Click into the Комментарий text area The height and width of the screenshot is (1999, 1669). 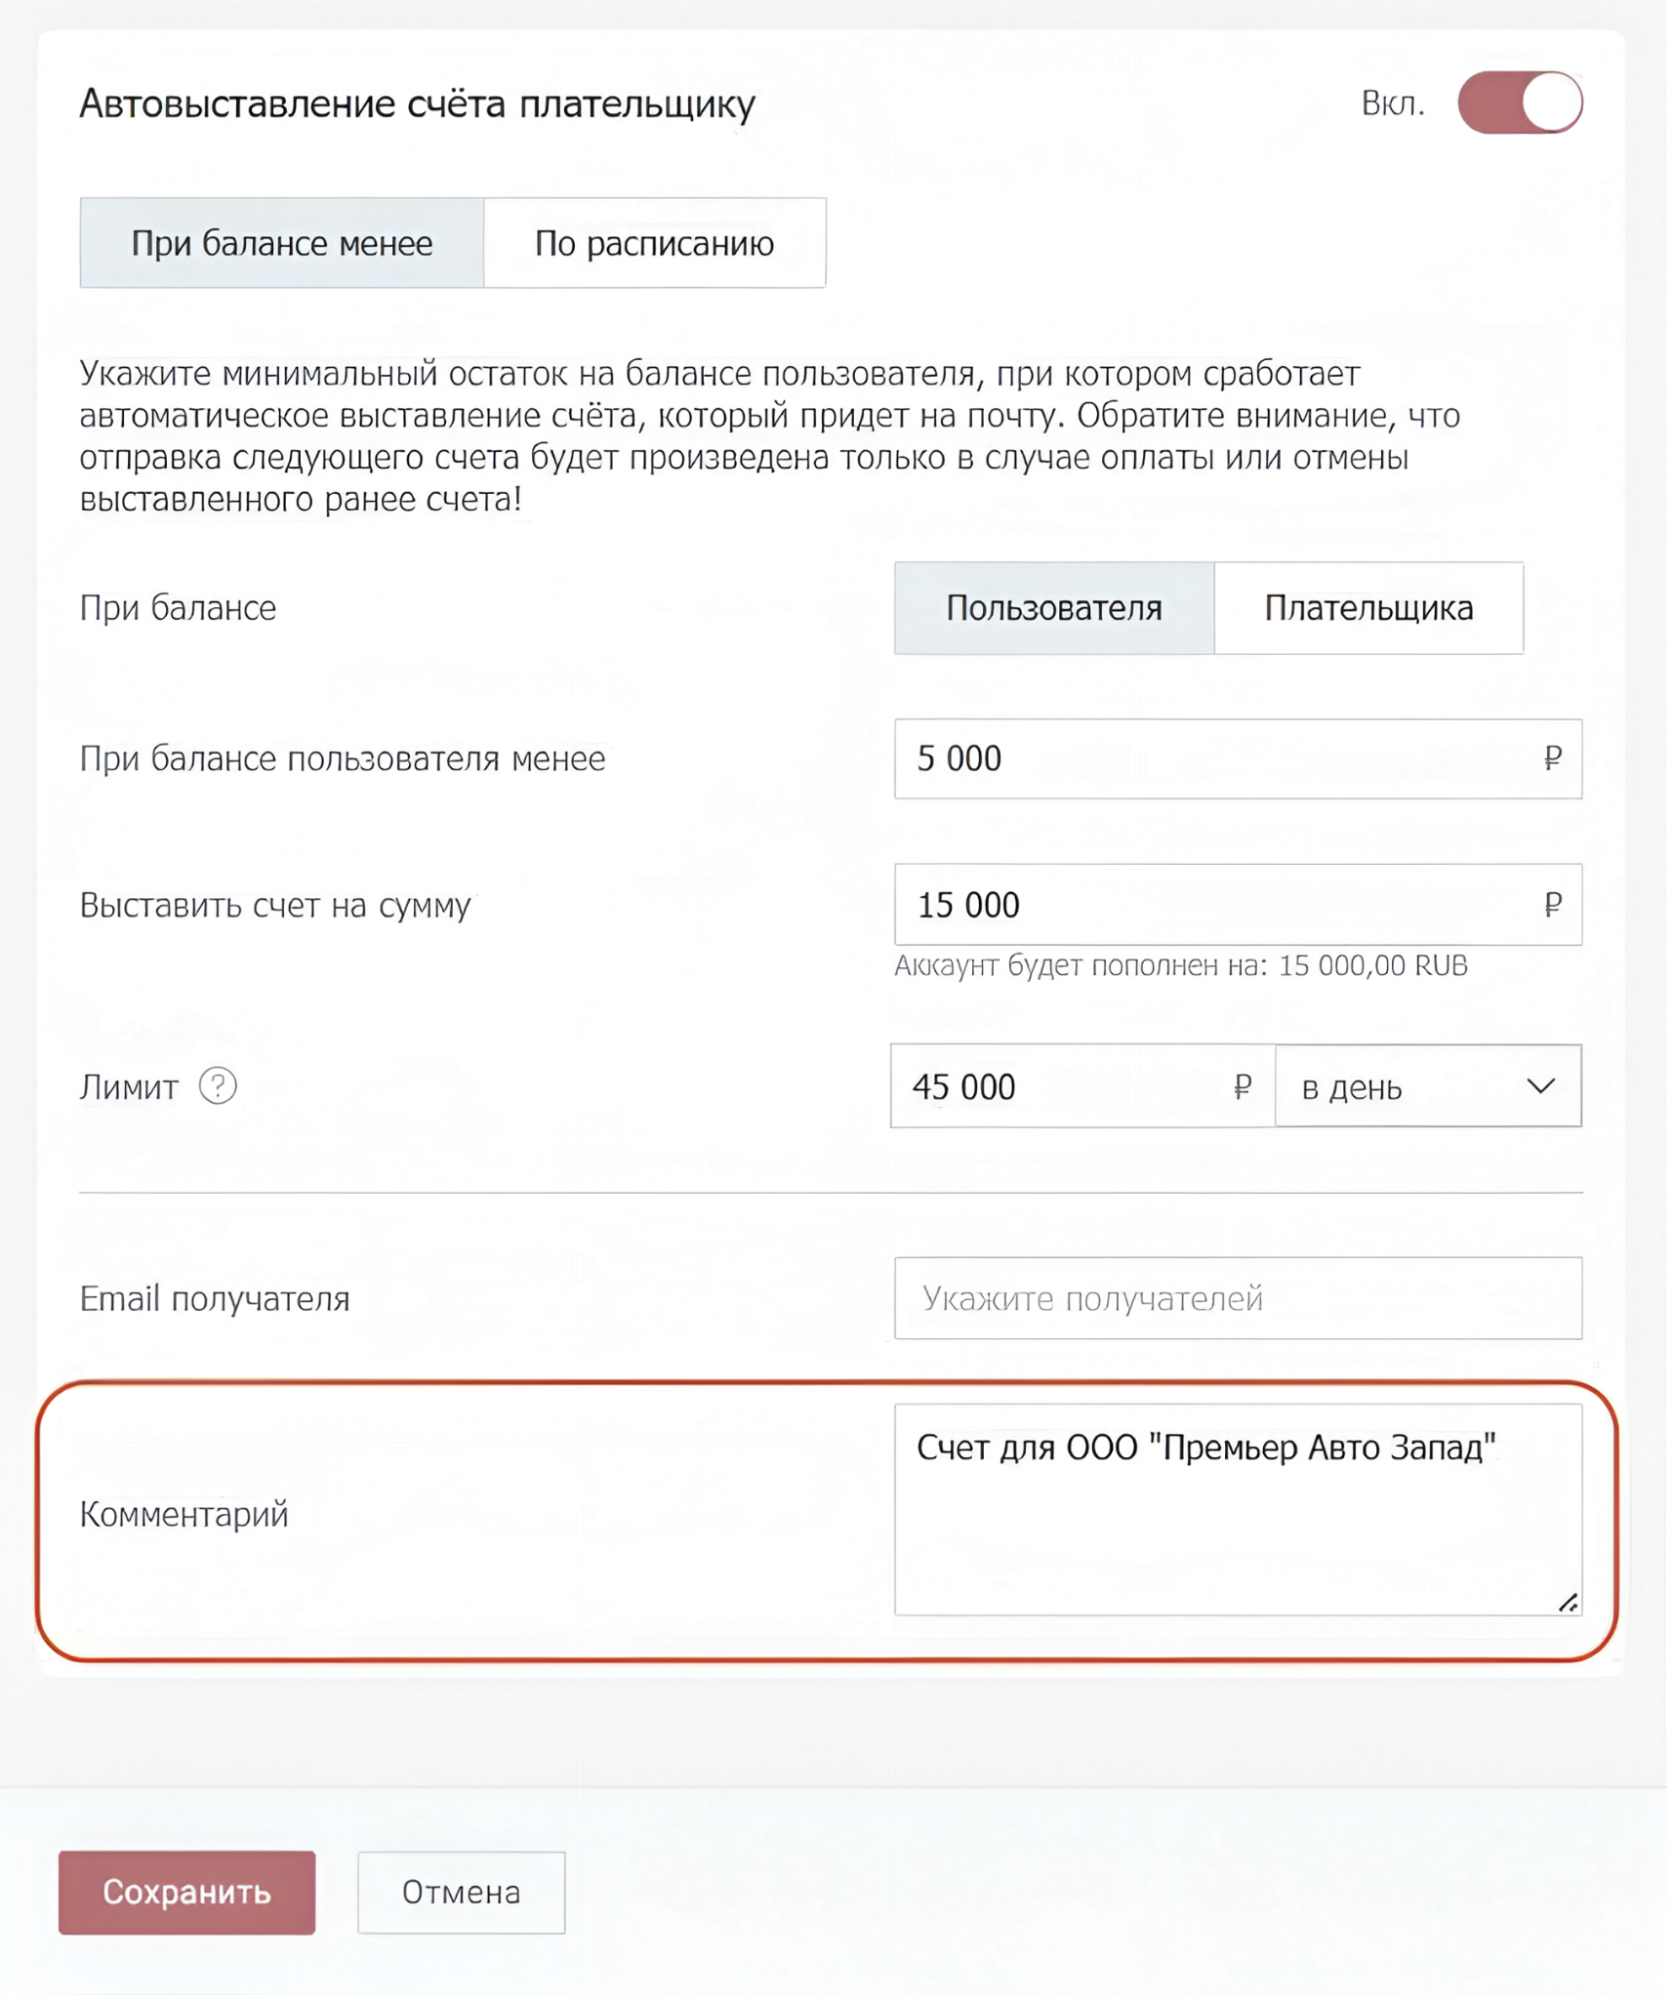click(x=1238, y=1510)
